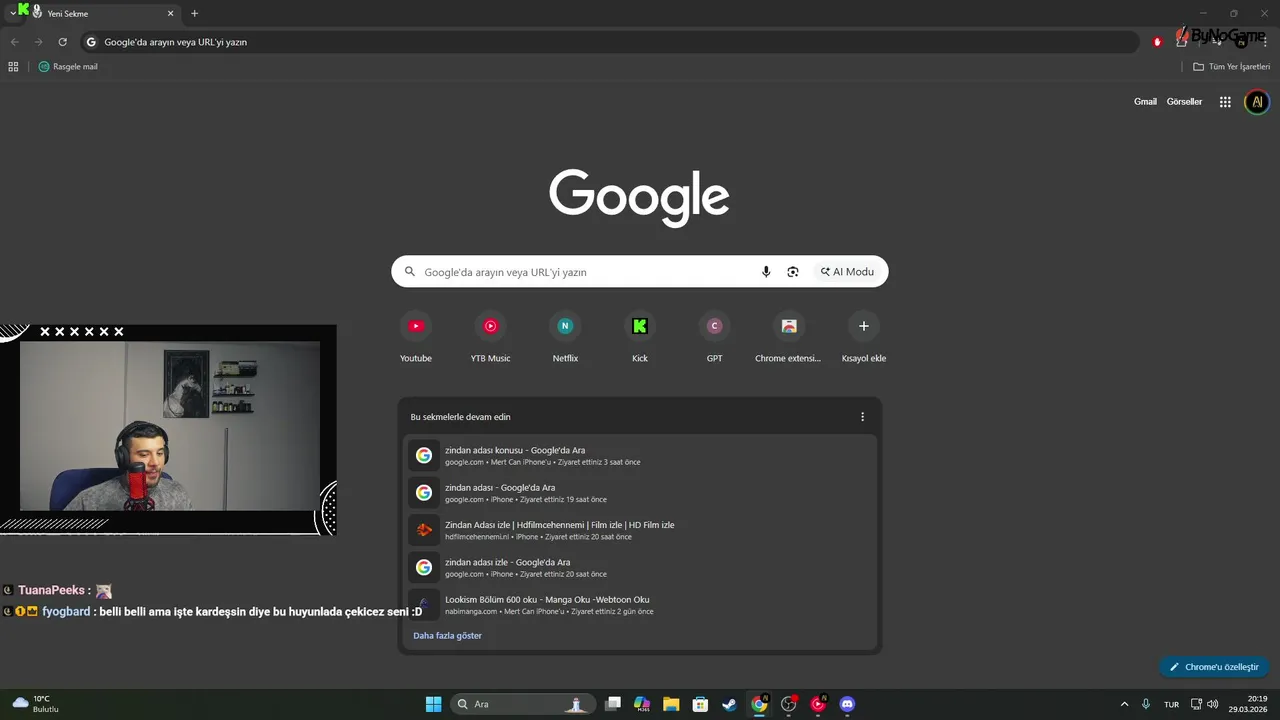Go back using the back arrow
Viewport: 1280px width, 720px height.
(14, 42)
